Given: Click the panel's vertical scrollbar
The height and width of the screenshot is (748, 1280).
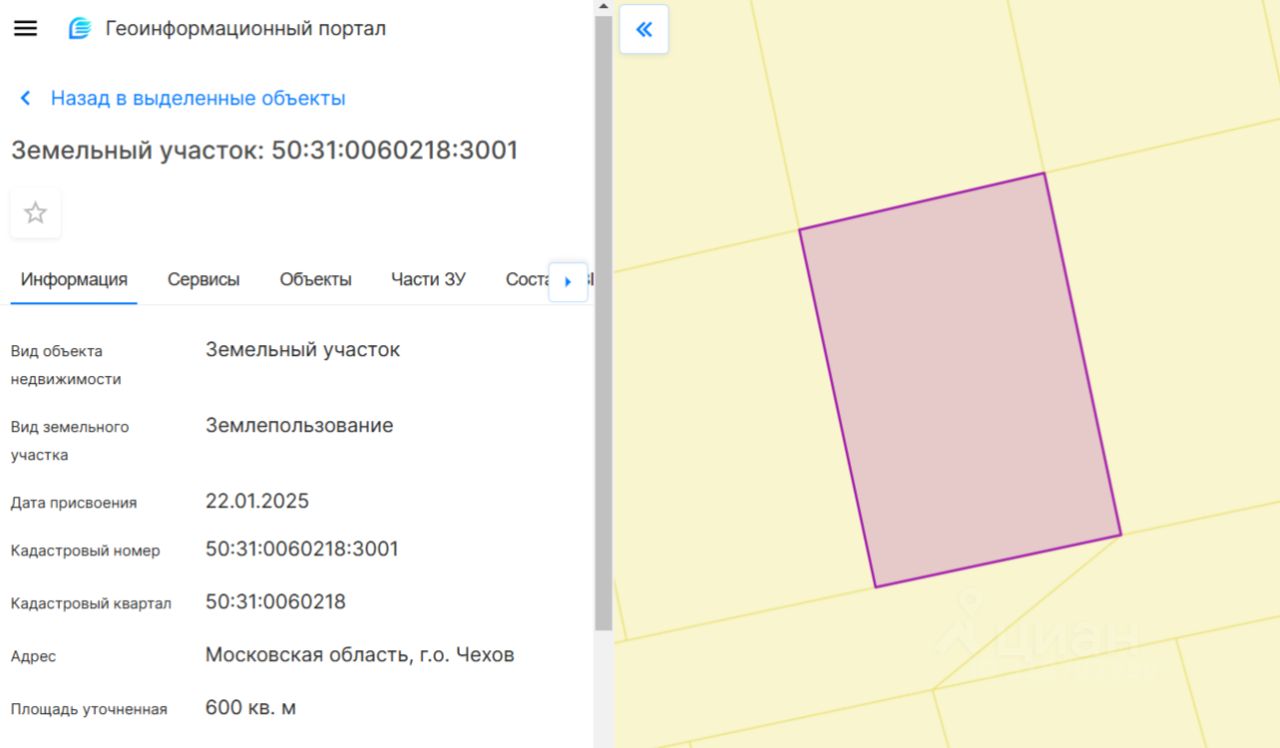Looking at the screenshot, I should click(603, 322).
